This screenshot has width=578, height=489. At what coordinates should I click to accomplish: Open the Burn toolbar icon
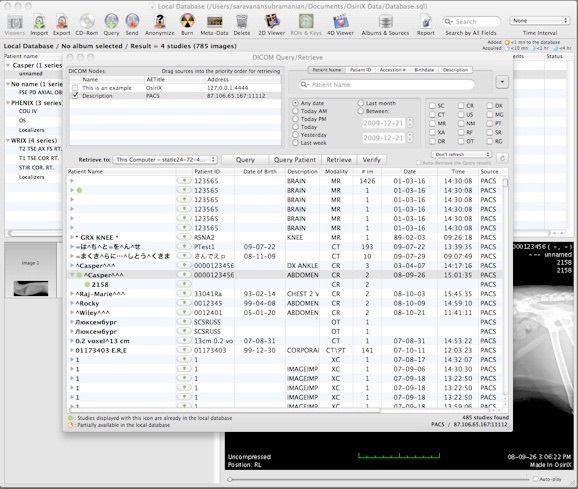pyautogui.click(x=187, y=21)
